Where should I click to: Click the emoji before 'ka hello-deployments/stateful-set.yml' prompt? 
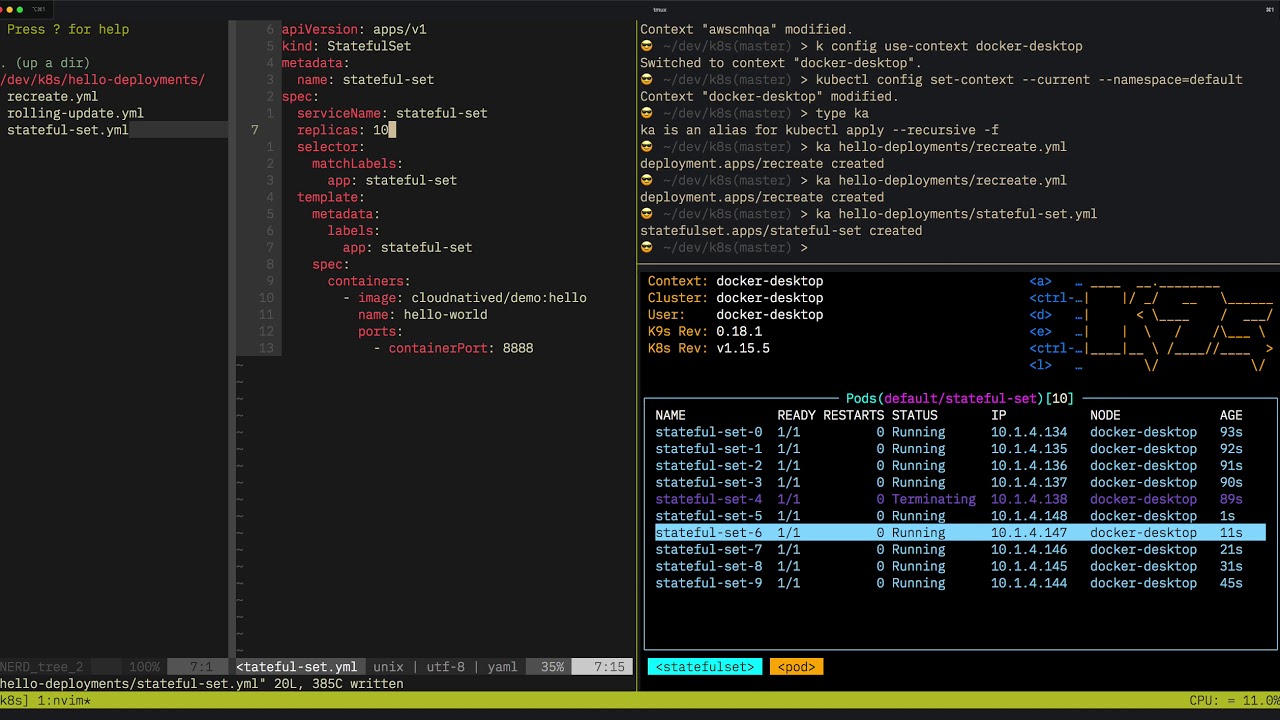[x=647, y=214]
